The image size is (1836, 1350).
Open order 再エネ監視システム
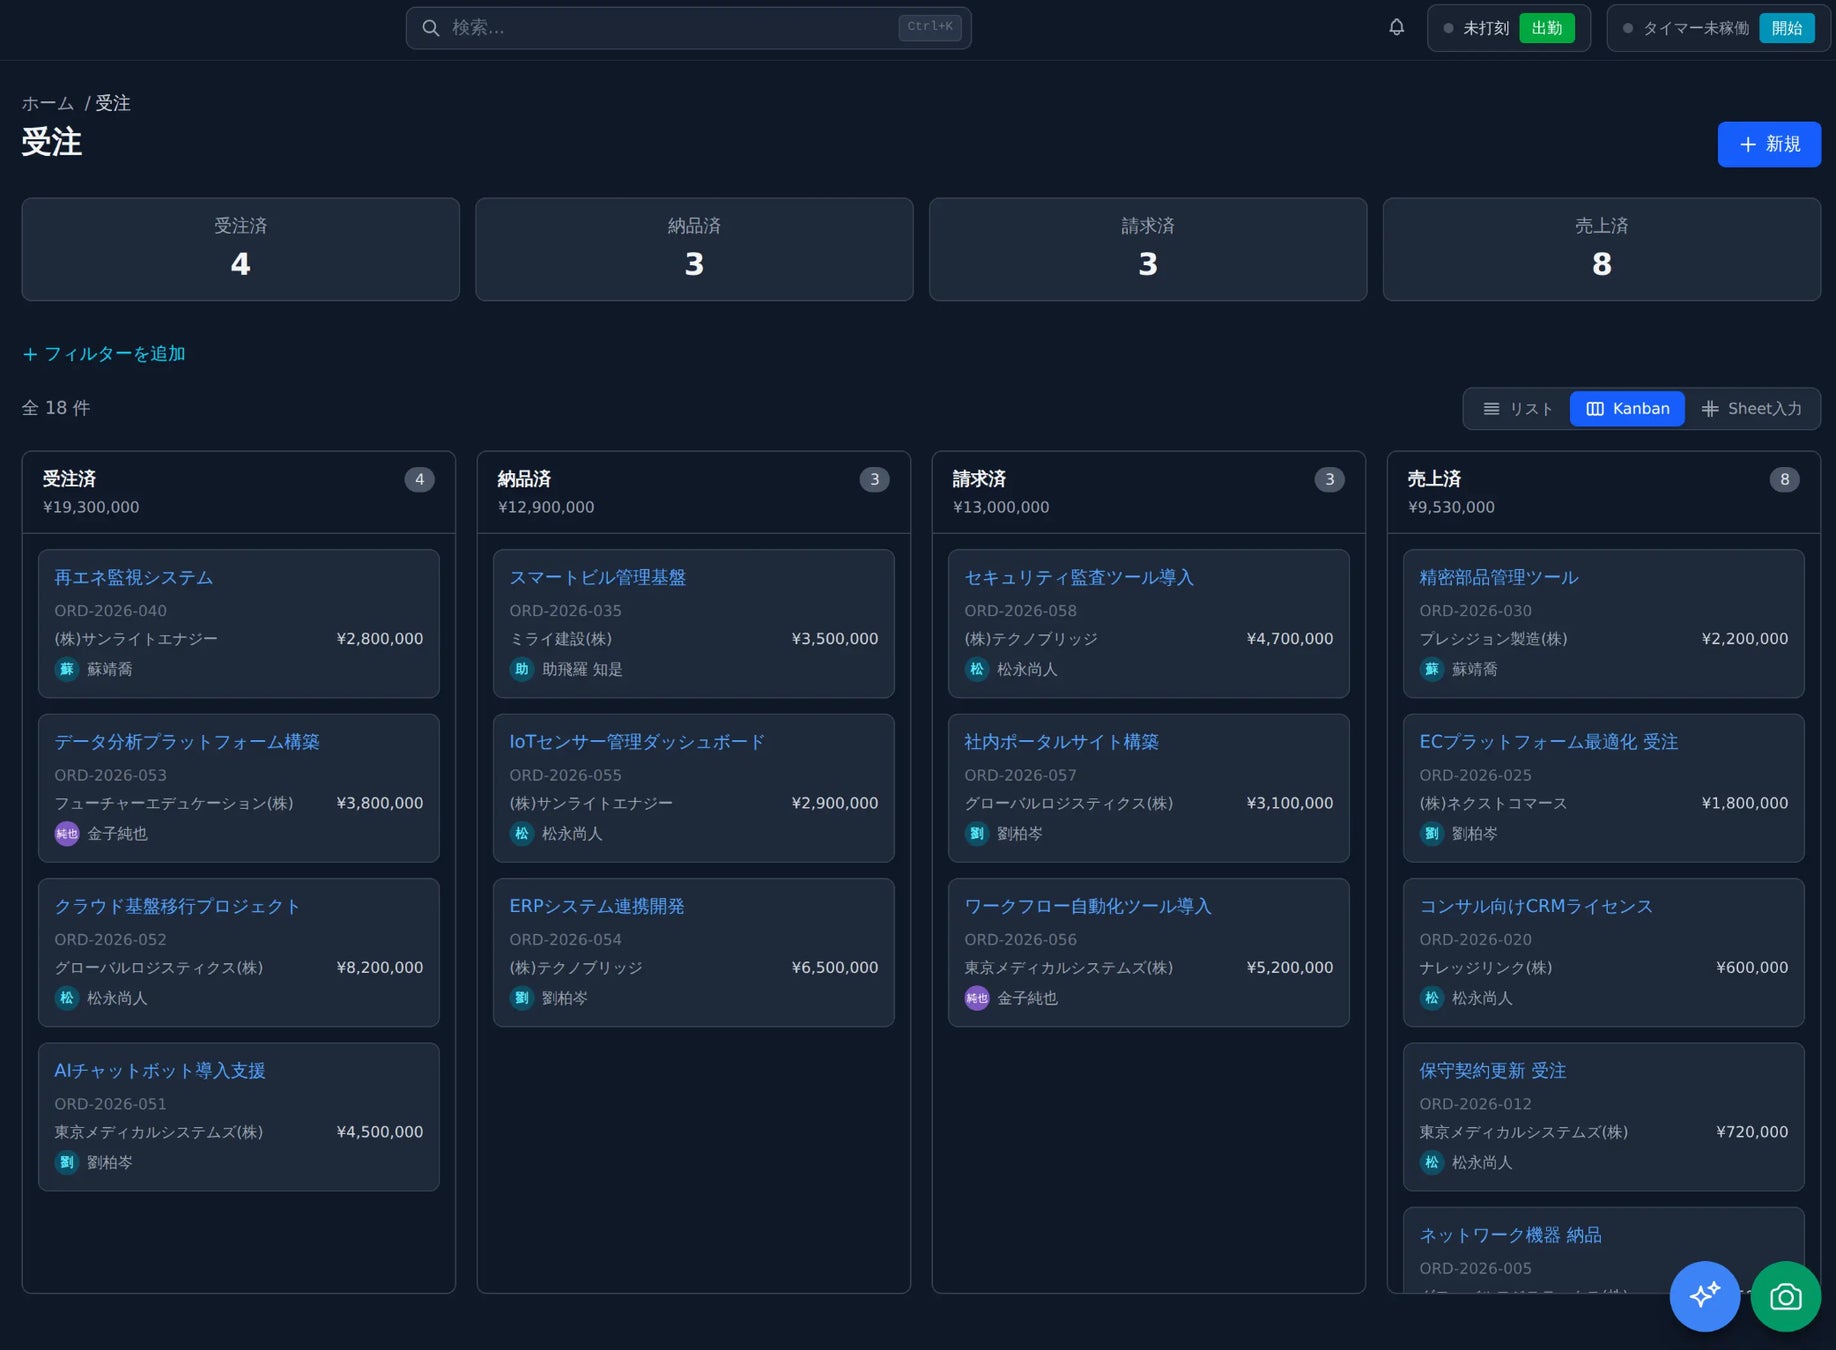134,578
